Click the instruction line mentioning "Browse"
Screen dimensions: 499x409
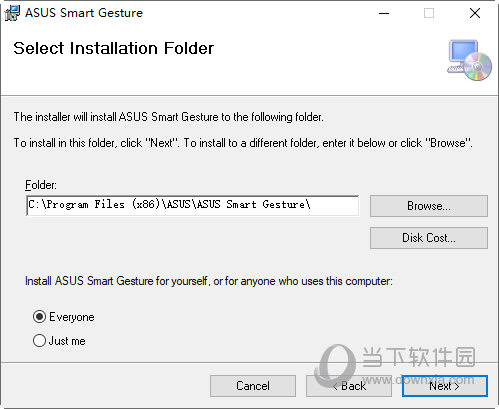(243, 143)
